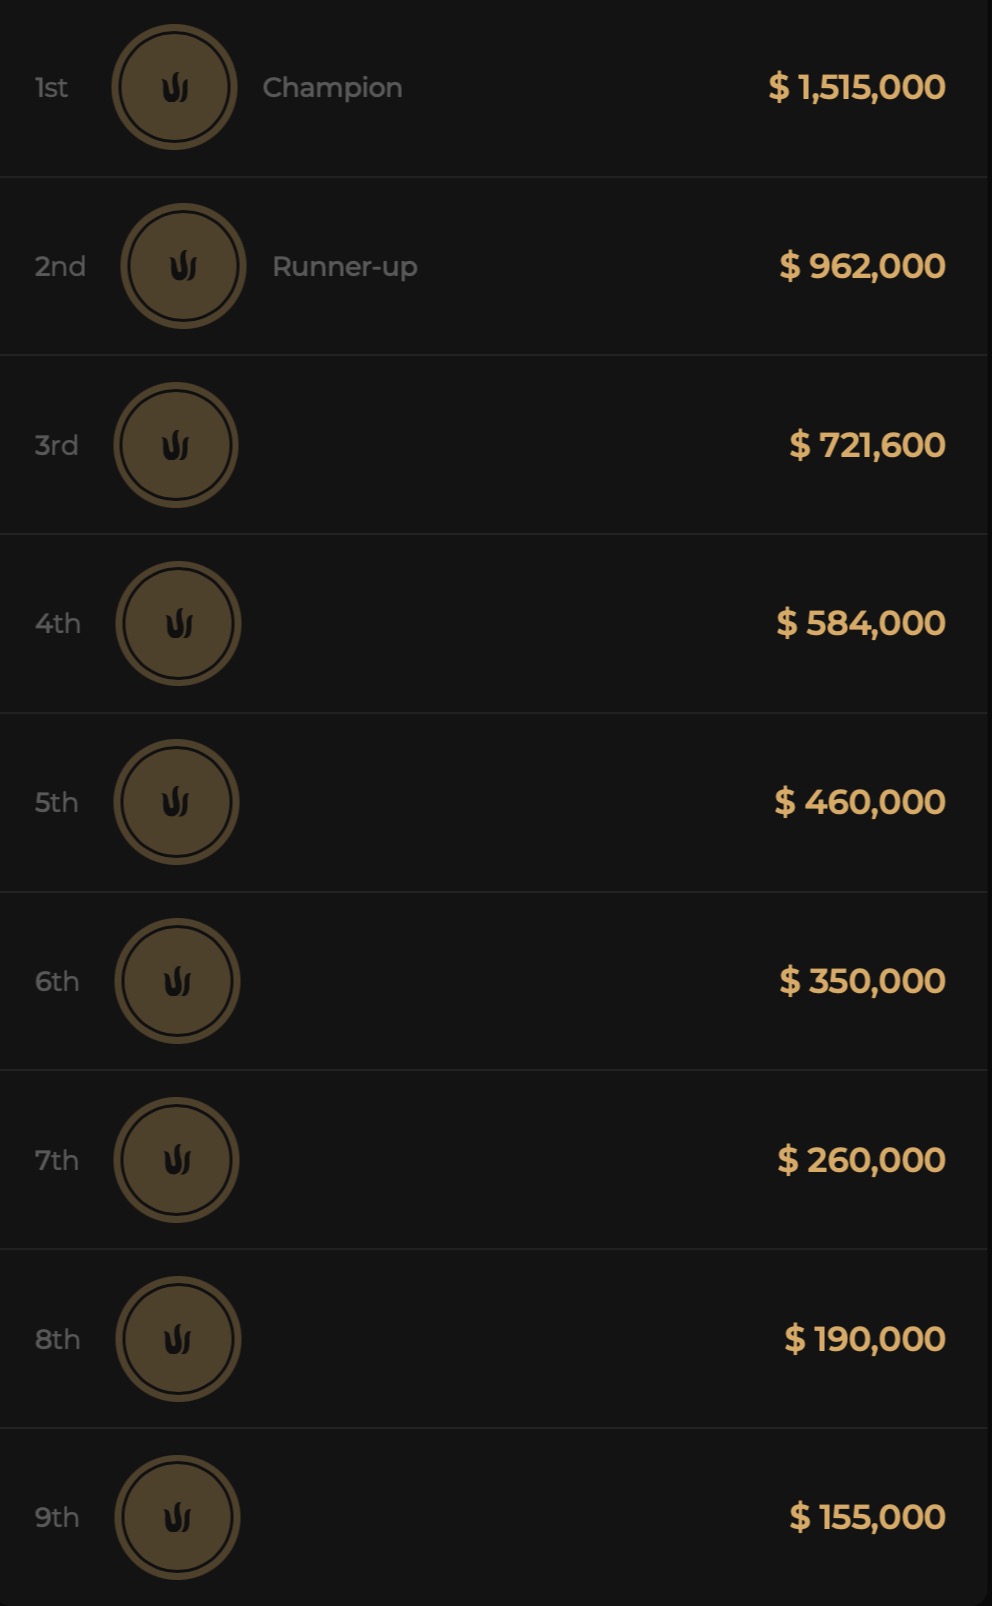Click the $584,000 prize amount

[x=861, y=623]
